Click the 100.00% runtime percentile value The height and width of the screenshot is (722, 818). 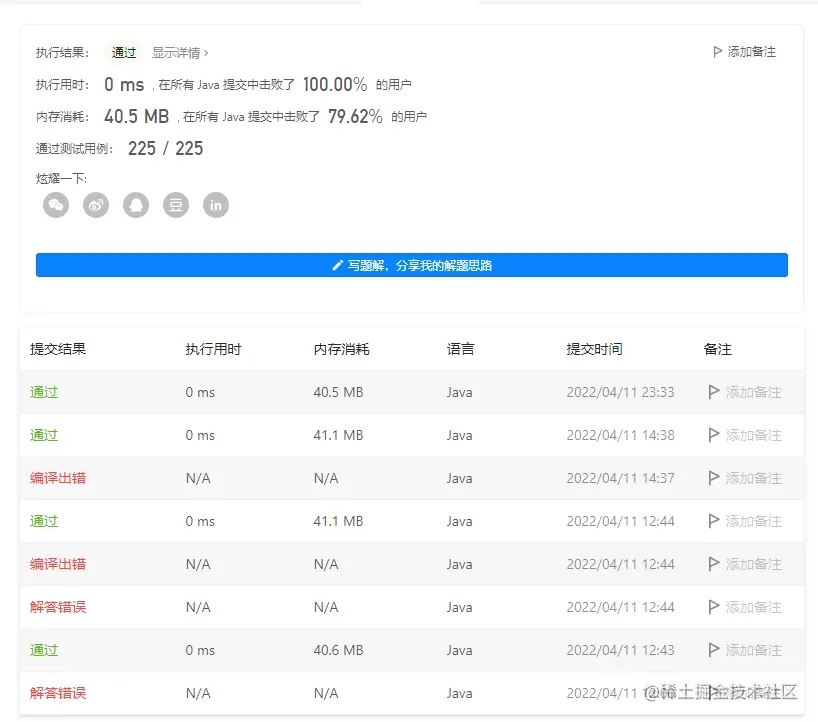tap(335, 85)
